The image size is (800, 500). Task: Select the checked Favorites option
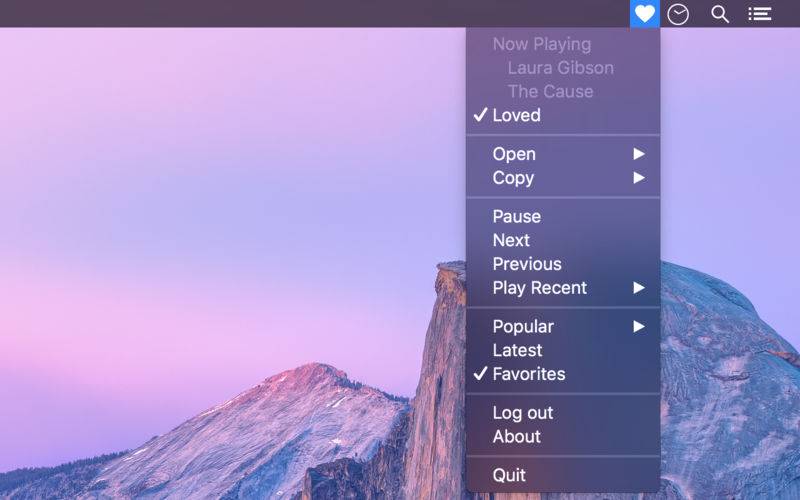coord(563,374)
